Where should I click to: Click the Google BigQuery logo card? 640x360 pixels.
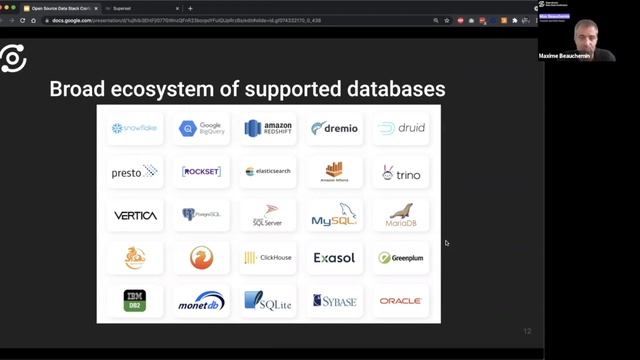(x=201, y=129)
